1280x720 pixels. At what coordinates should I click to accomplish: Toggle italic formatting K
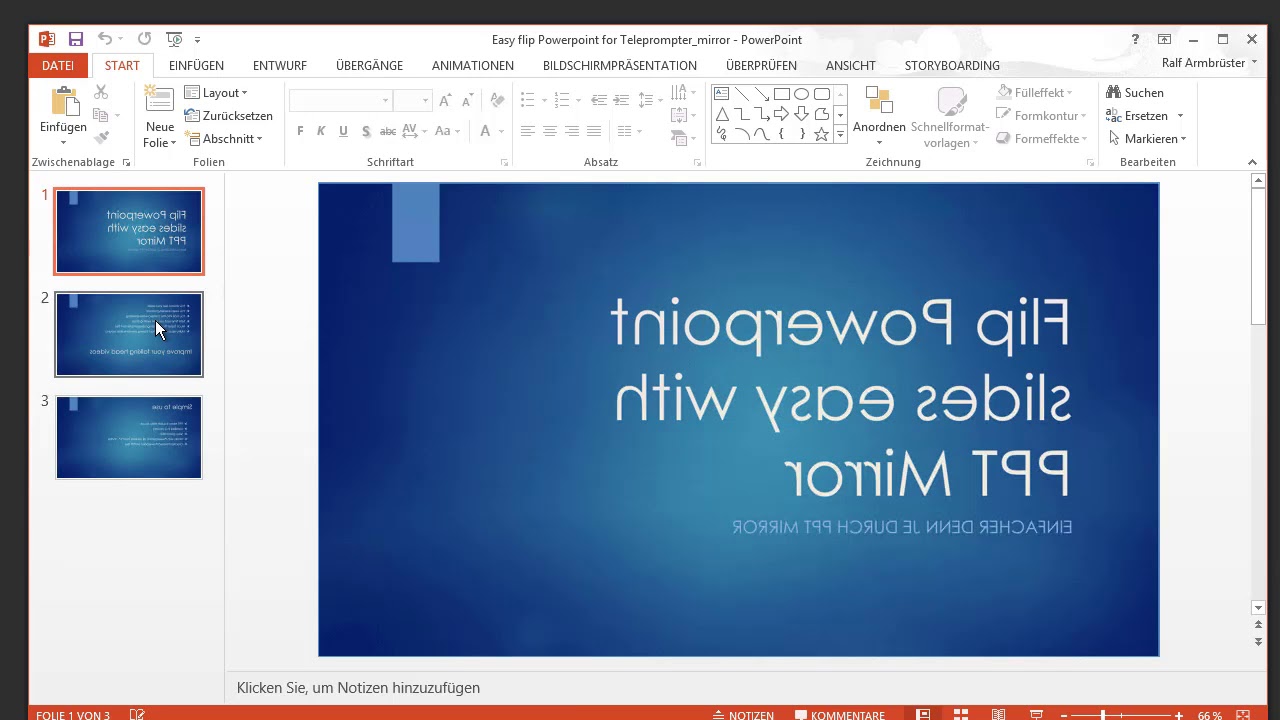pos(321,131)
